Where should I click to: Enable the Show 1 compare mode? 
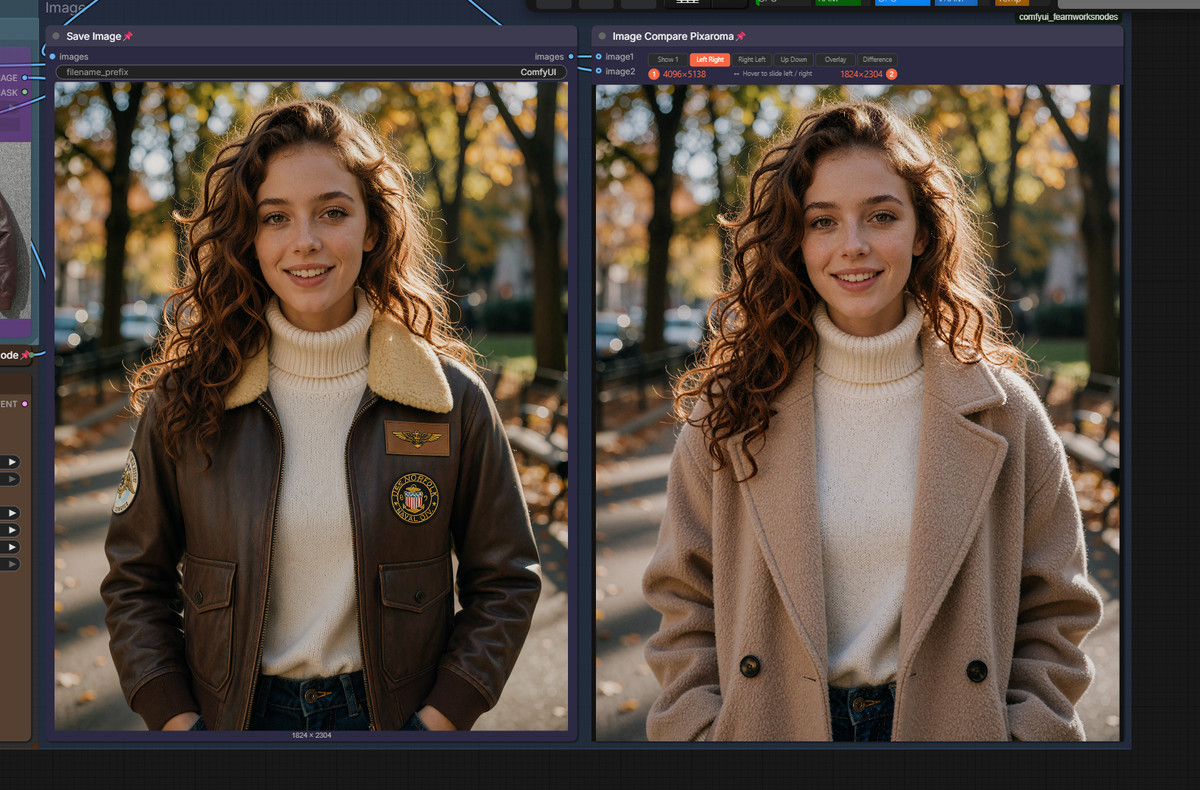tap(667, 60)
